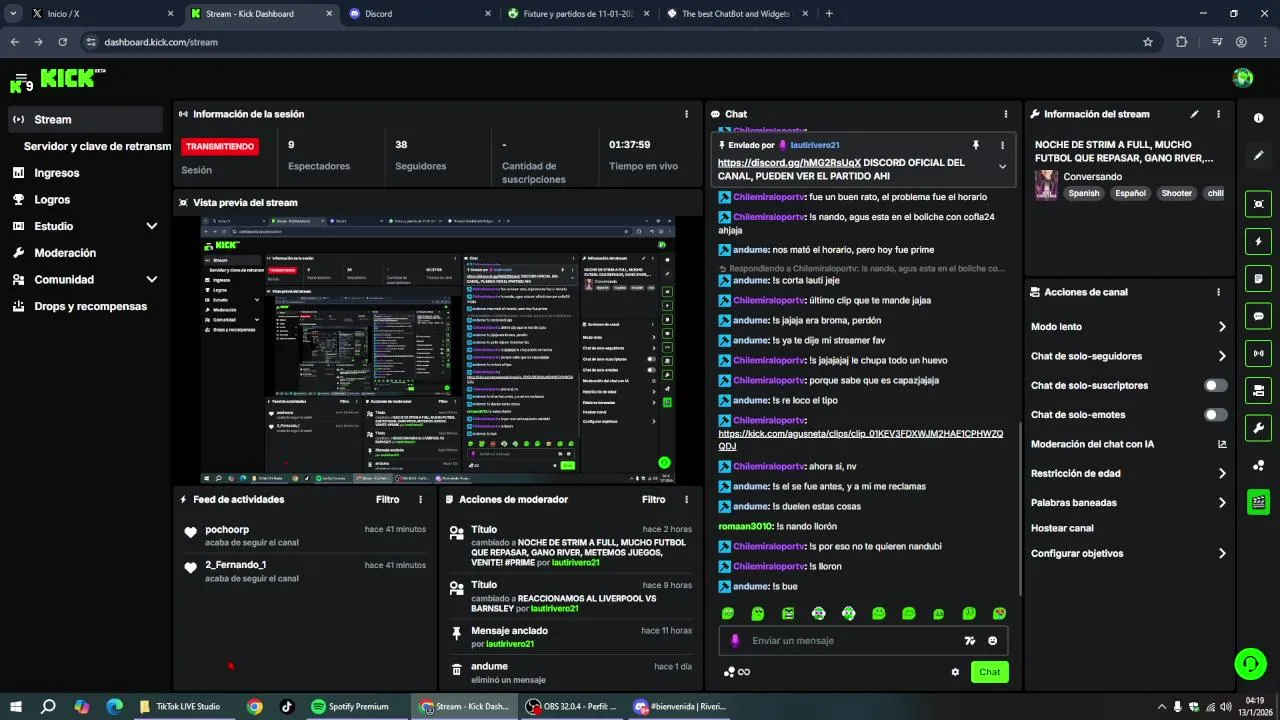
Task: Open Spotify Premium from taskbar
Action: pos(349,706)
